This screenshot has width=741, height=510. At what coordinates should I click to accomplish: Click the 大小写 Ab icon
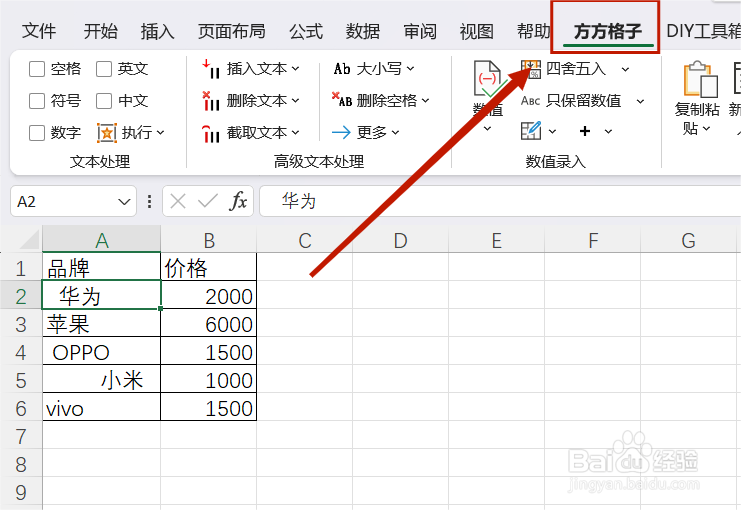click(x=342, y=69)
